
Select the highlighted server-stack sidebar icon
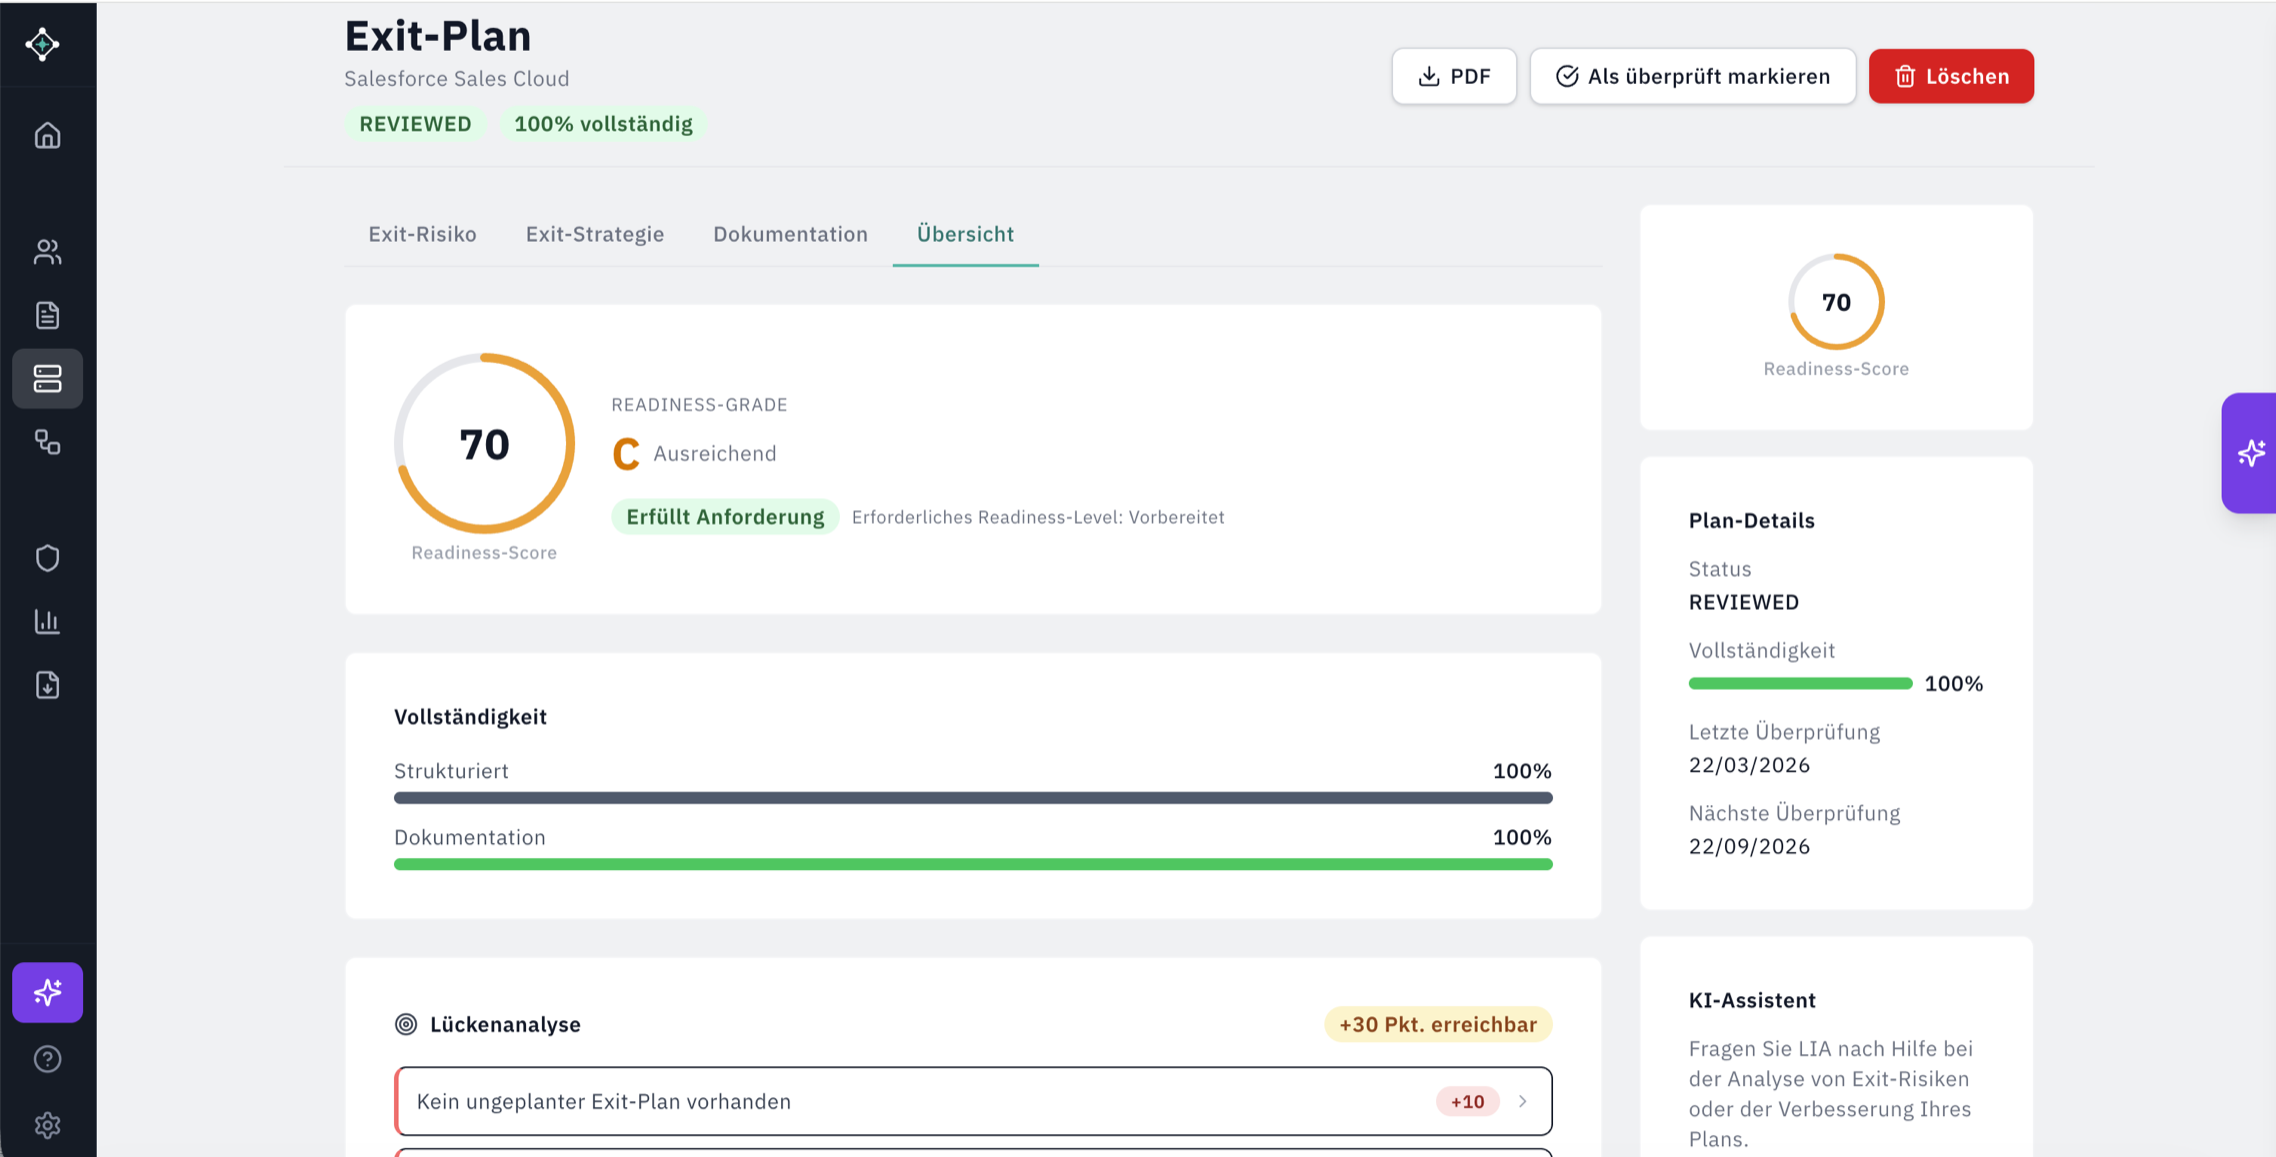point(47,379)
